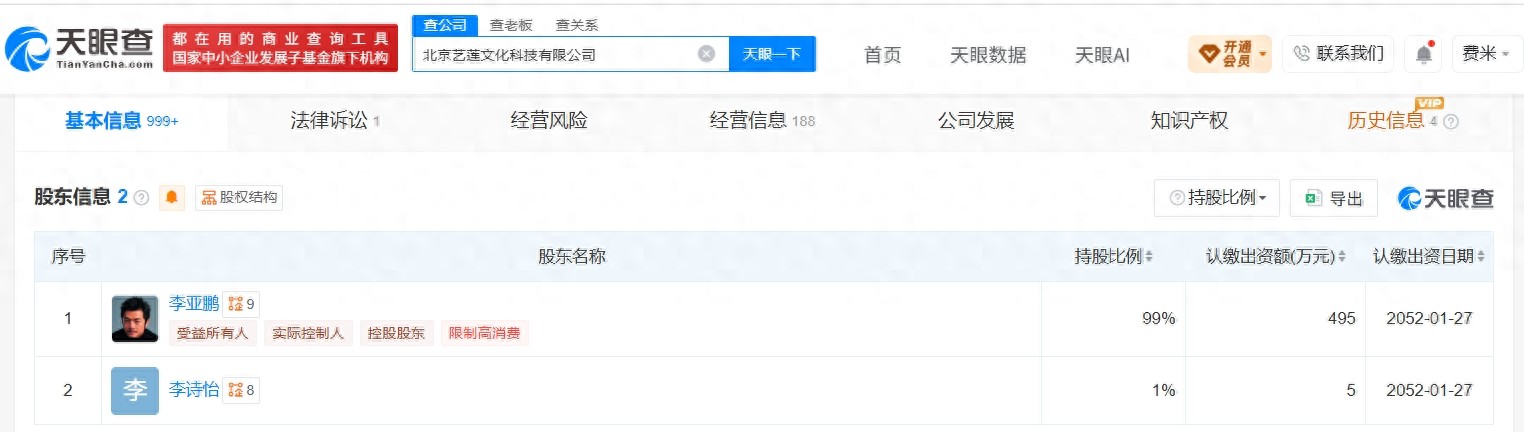Screen dimensions: 1524x432
Task: Open notifications via the bell icon
Action: point(1424,54)
